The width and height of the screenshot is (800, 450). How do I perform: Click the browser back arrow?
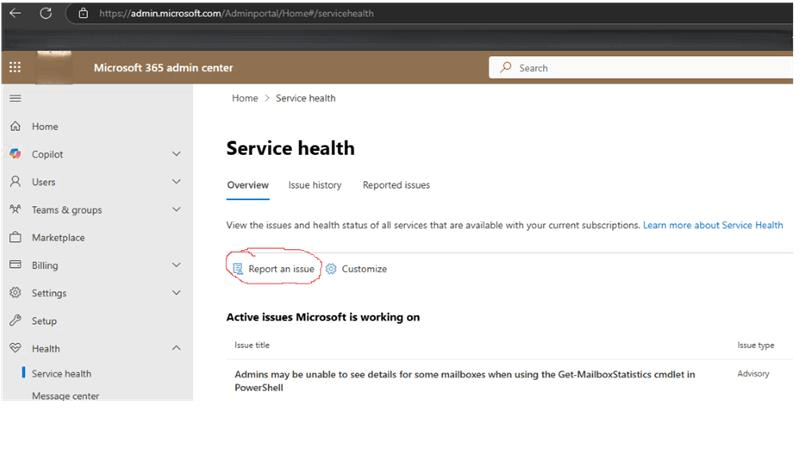click(x=15, y=13)
